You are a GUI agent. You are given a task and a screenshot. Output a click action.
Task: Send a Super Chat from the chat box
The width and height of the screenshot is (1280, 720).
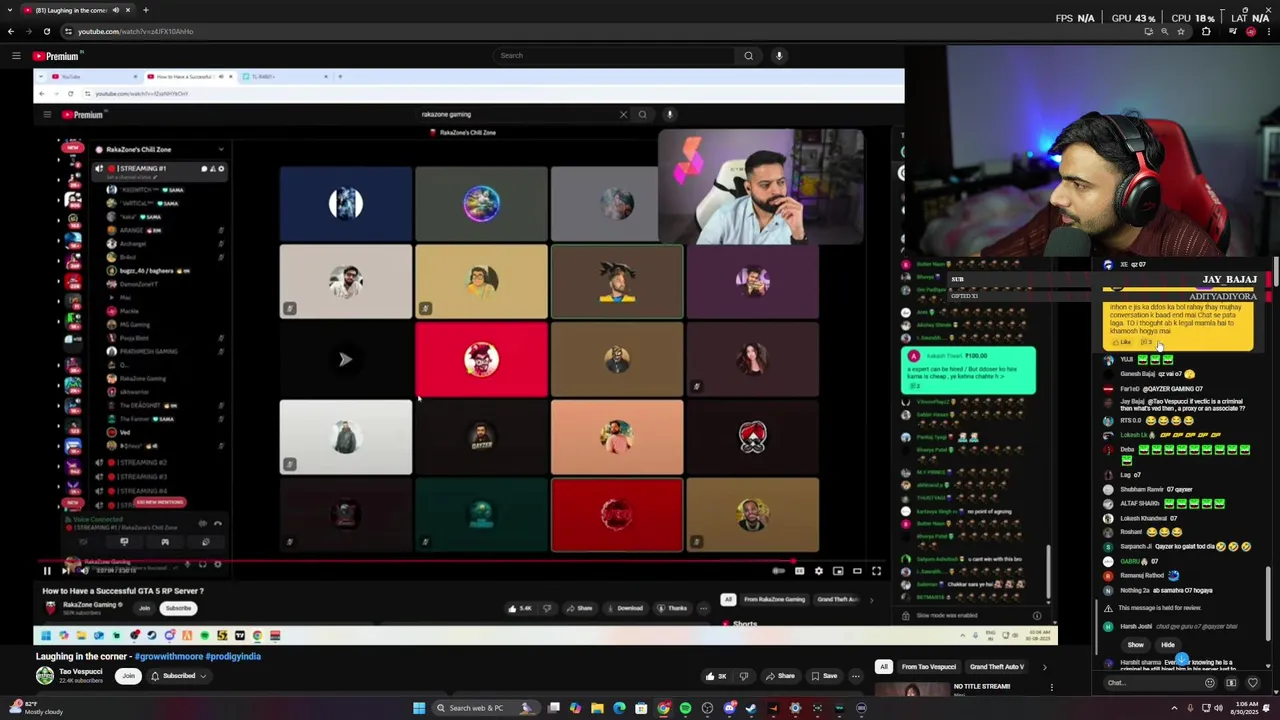pos(1231,683)
